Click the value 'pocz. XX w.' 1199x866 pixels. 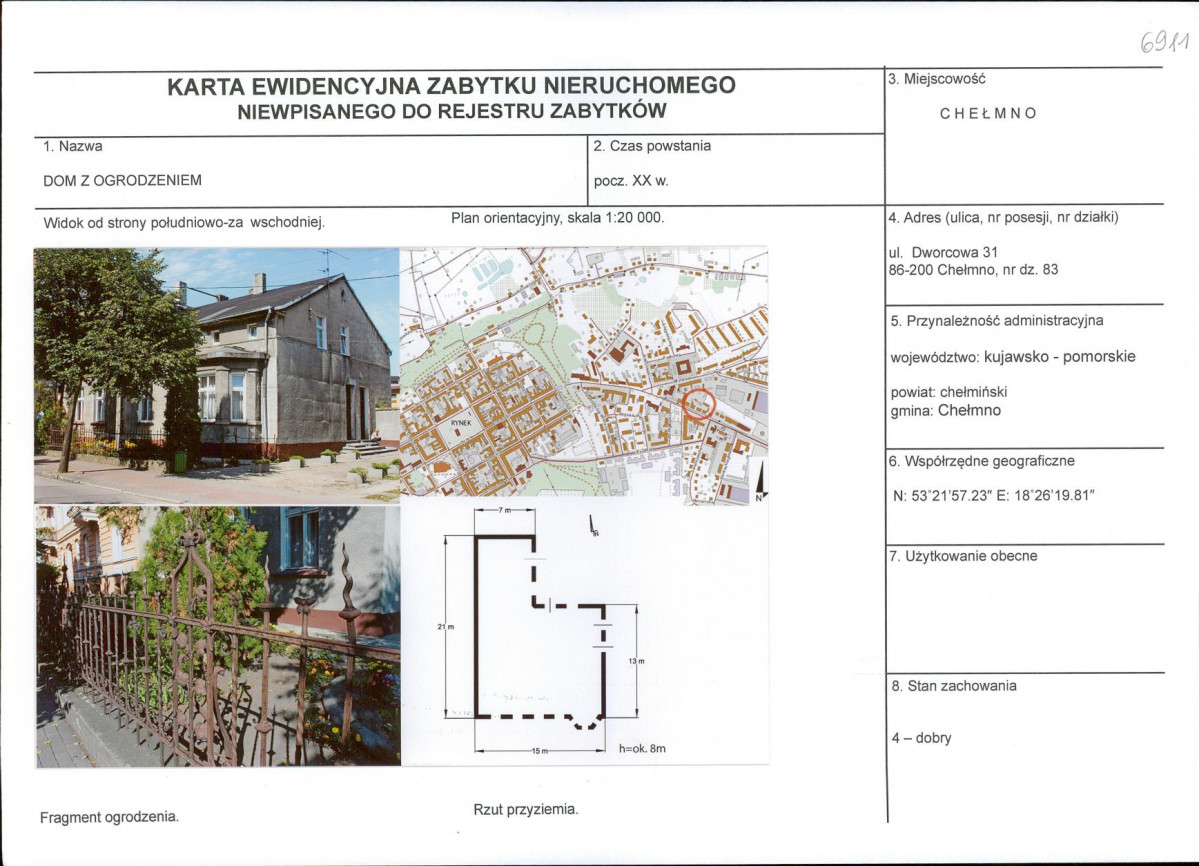631,181
